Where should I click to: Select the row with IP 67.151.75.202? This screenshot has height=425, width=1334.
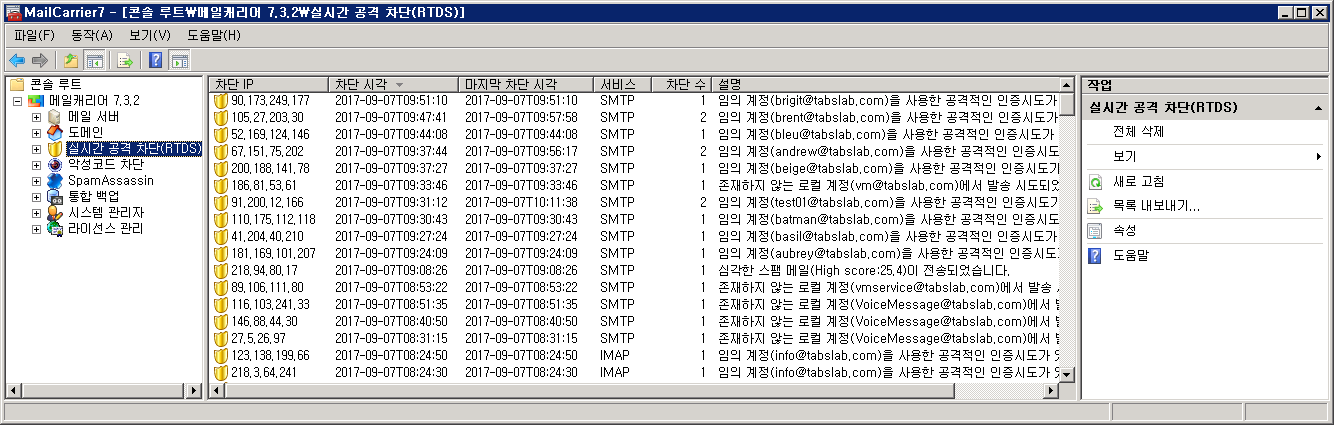click(634, 151)
